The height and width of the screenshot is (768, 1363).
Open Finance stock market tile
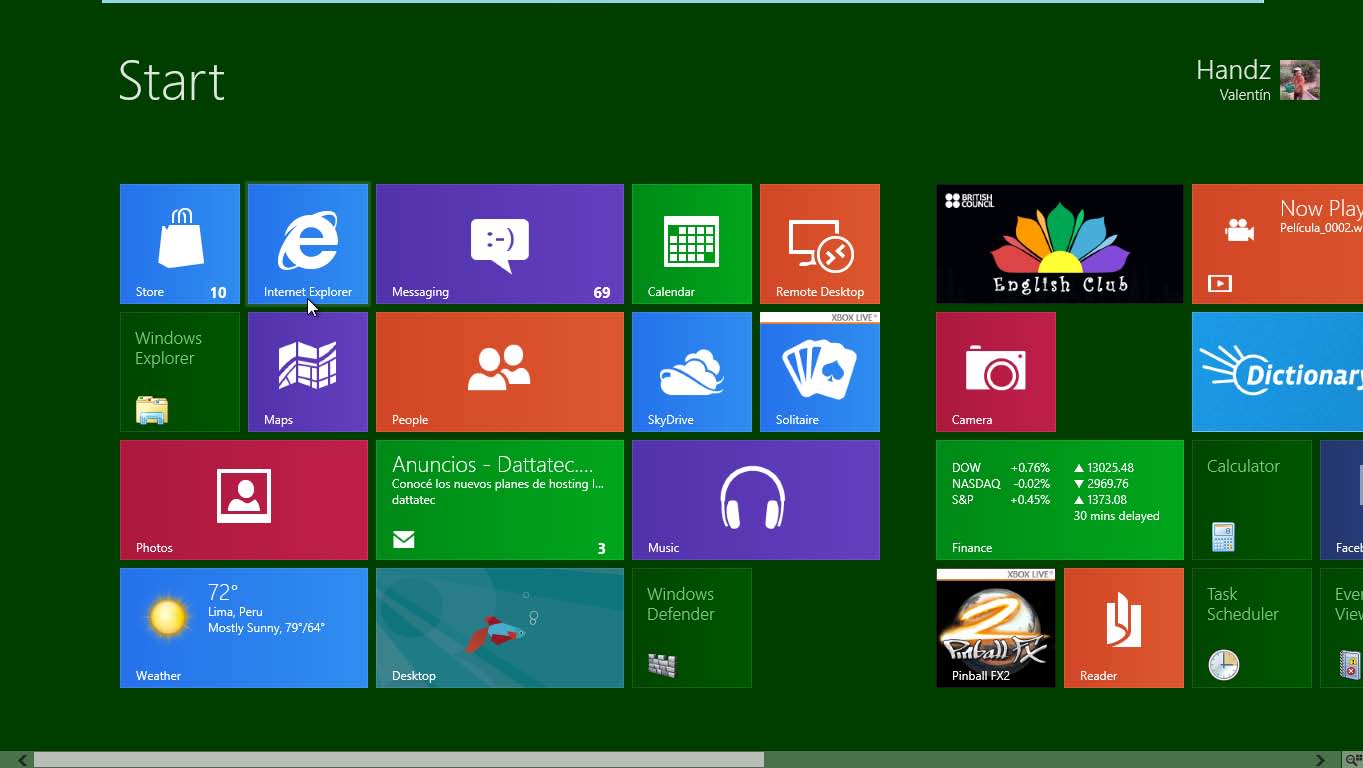(x=1060, y=500)
